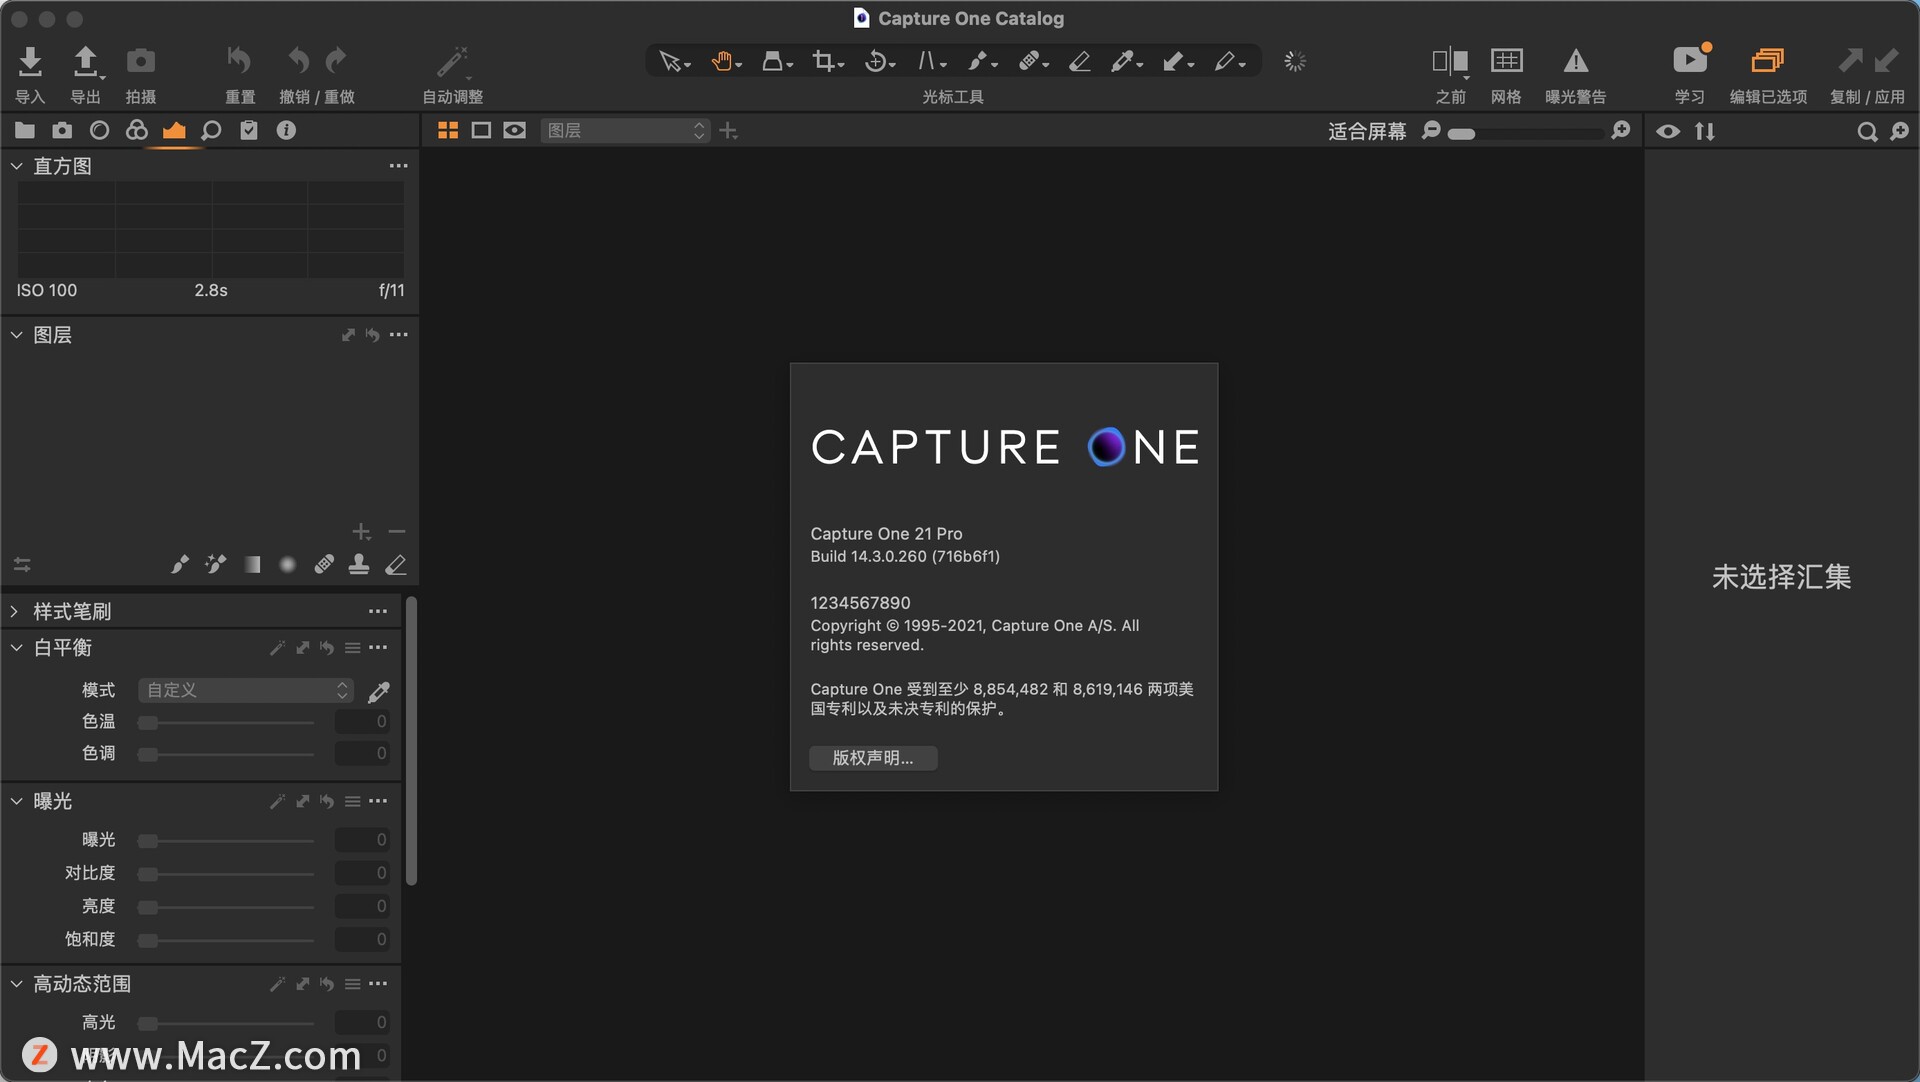
Task: Select the Loupe cursor tool
Action: point(773,61)
